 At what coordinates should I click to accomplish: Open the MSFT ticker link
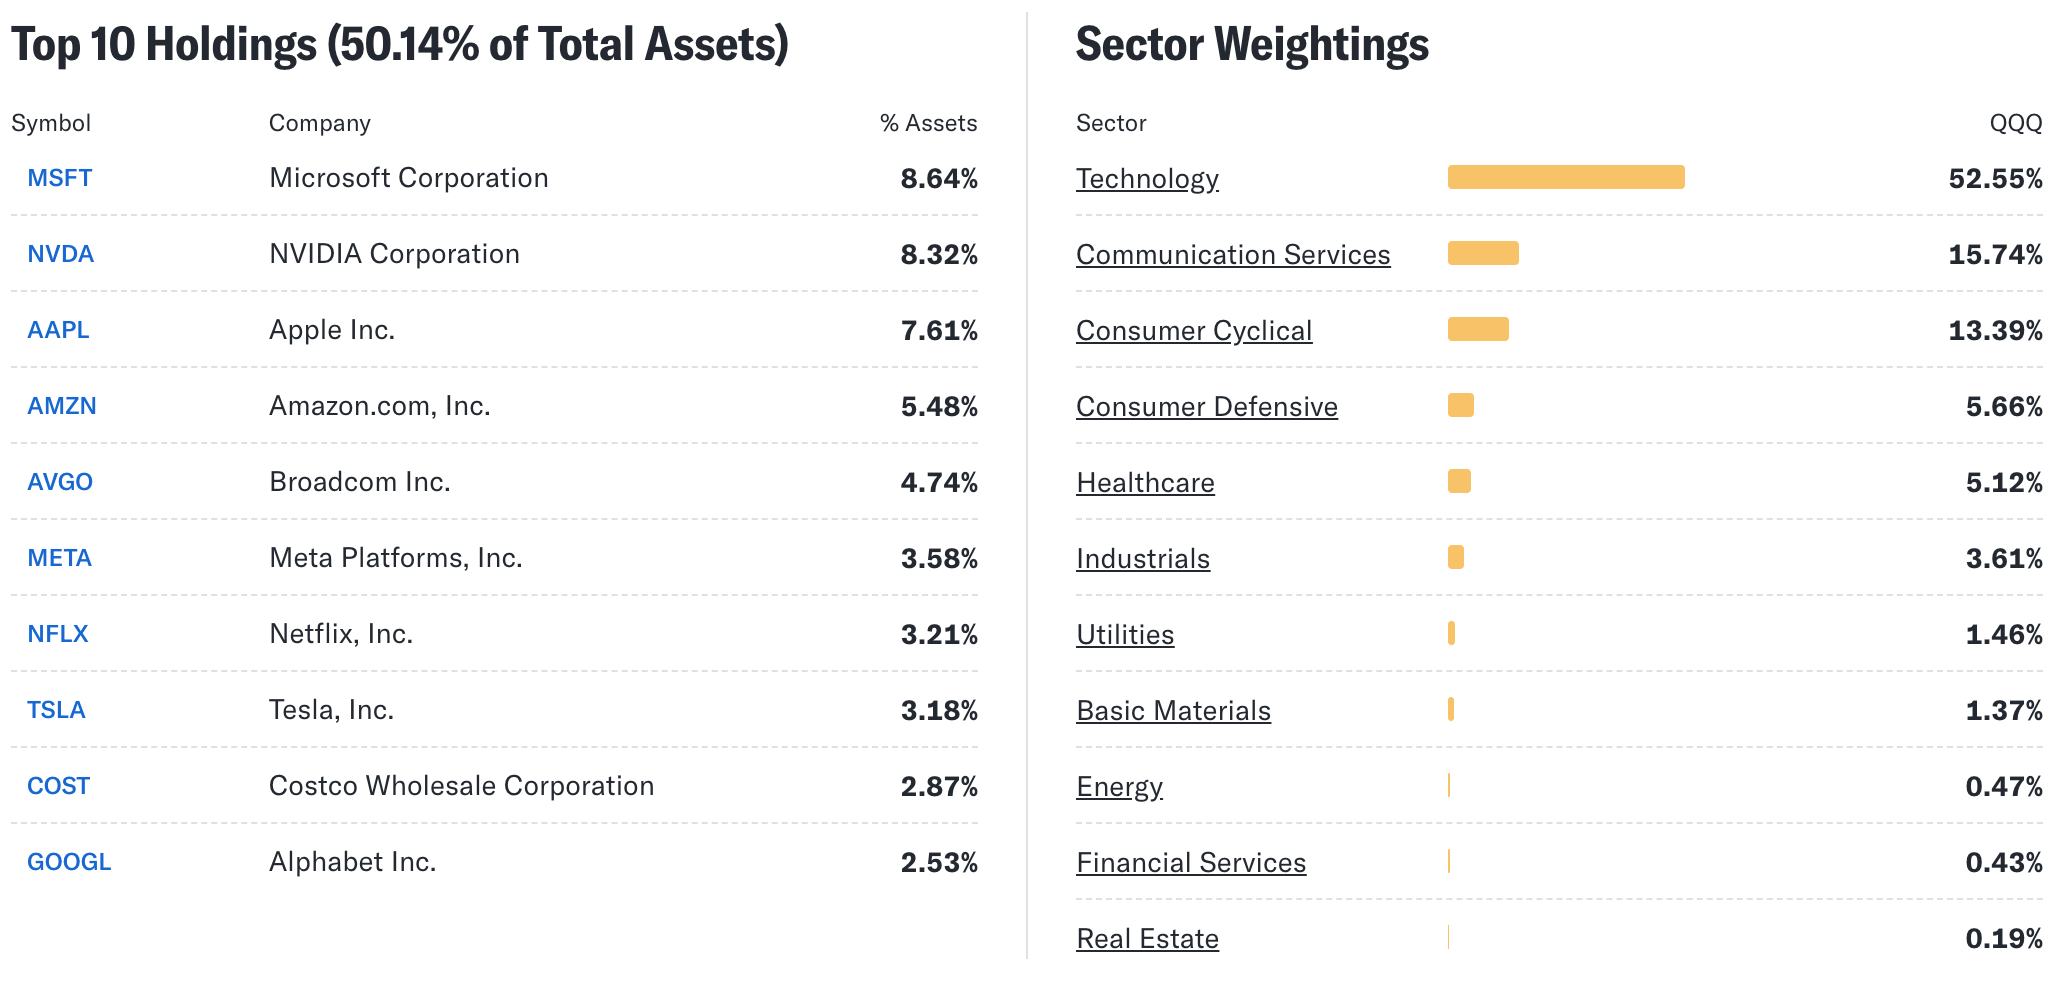pos(59,177)
